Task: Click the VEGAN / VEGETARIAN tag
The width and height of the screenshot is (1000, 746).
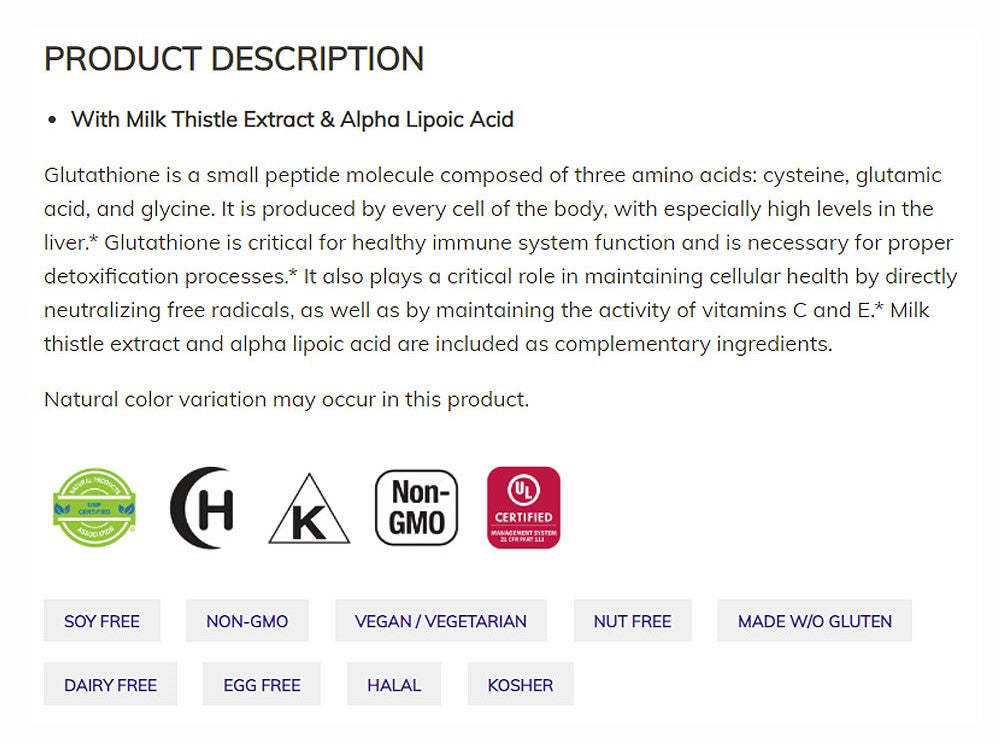Action: 441,621
